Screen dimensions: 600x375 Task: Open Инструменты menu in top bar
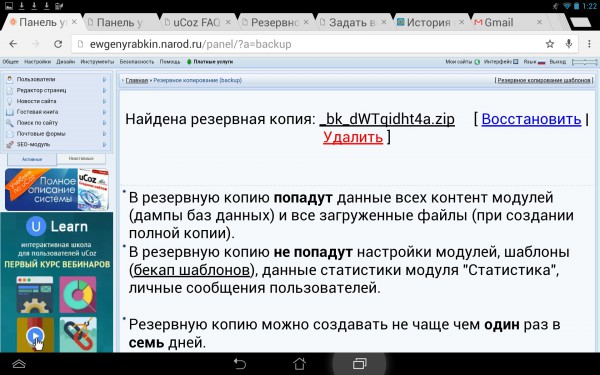click(x=97, y=62)
